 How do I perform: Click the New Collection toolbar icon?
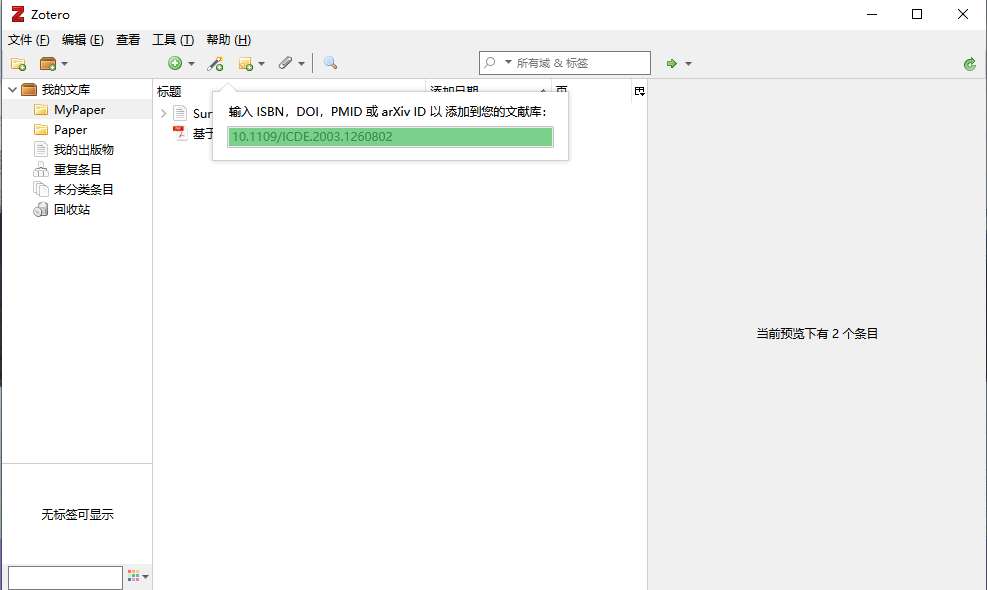(x=18, y=64)
